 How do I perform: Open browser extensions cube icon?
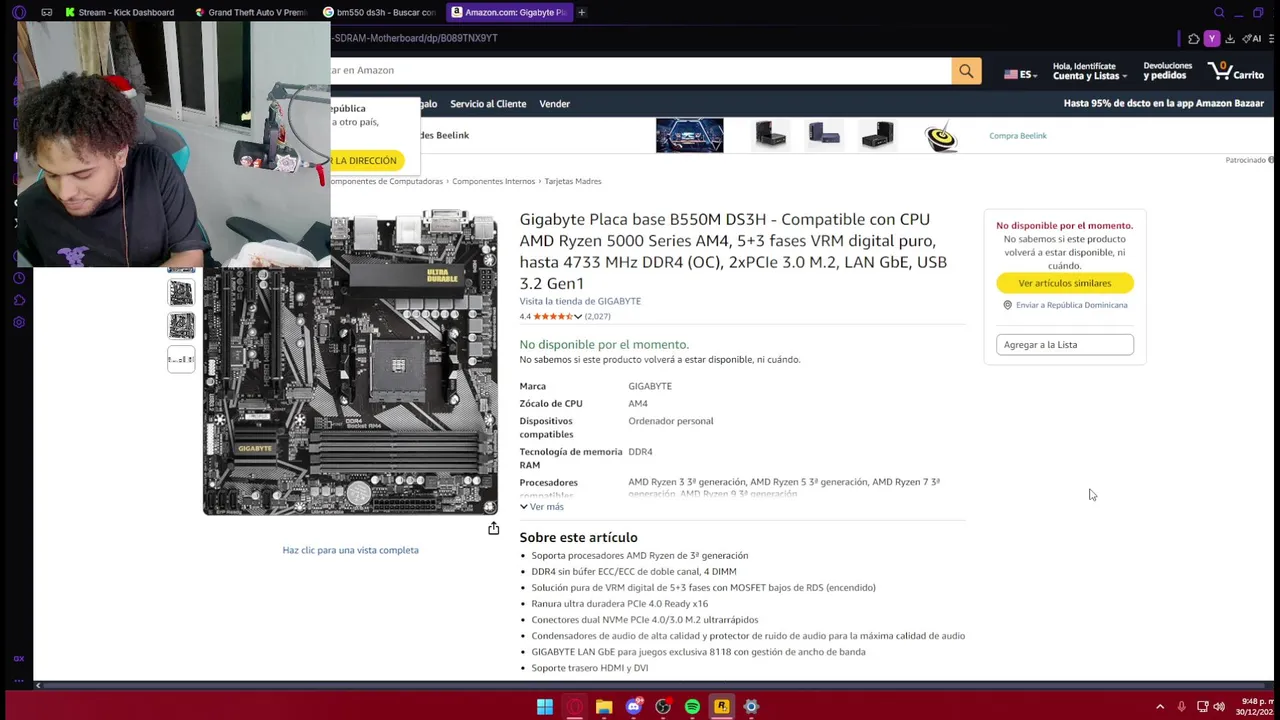click(x=1194, y=39)
